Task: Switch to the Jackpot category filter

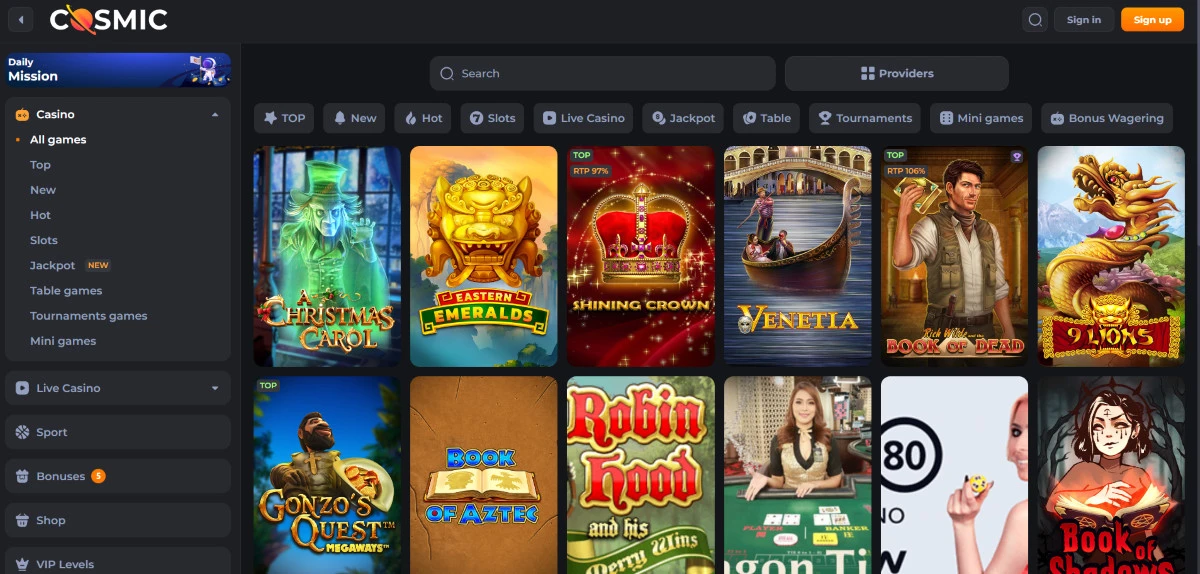Action: coord(683,118)
